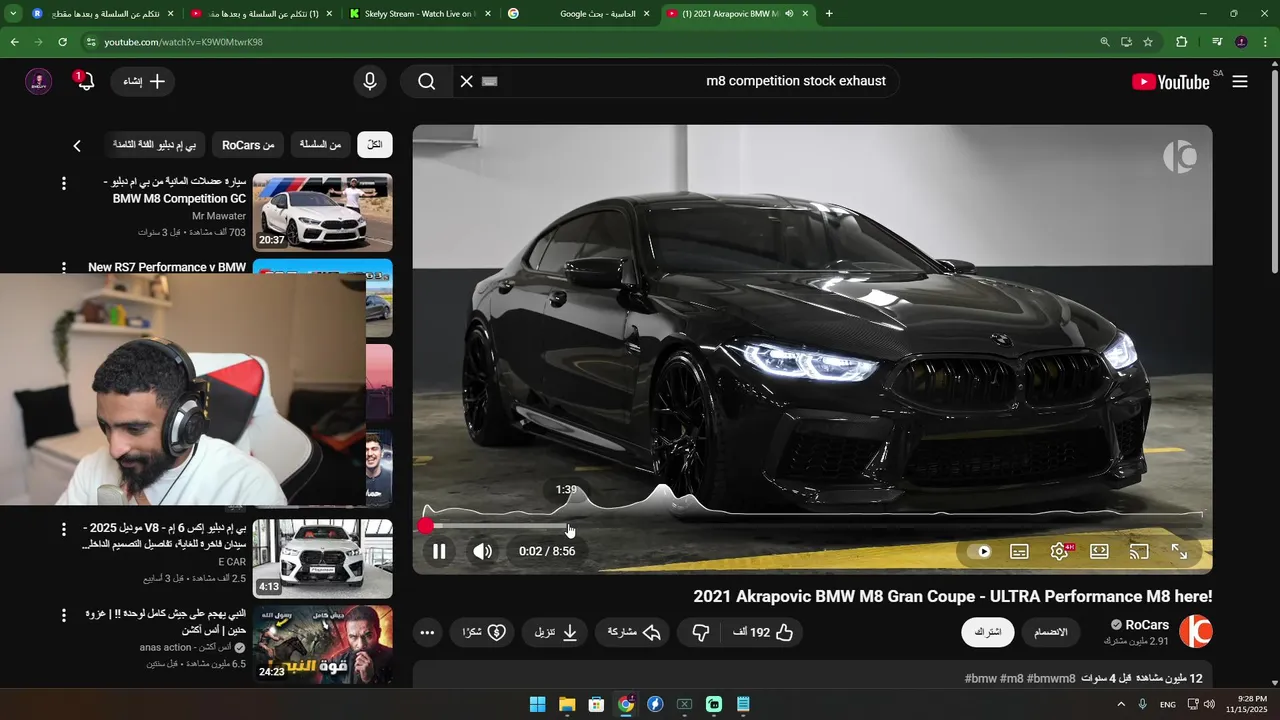Select the من RoCars filter chip
Viewport: 1280px width, 720px height.
(x=248, y=145)
